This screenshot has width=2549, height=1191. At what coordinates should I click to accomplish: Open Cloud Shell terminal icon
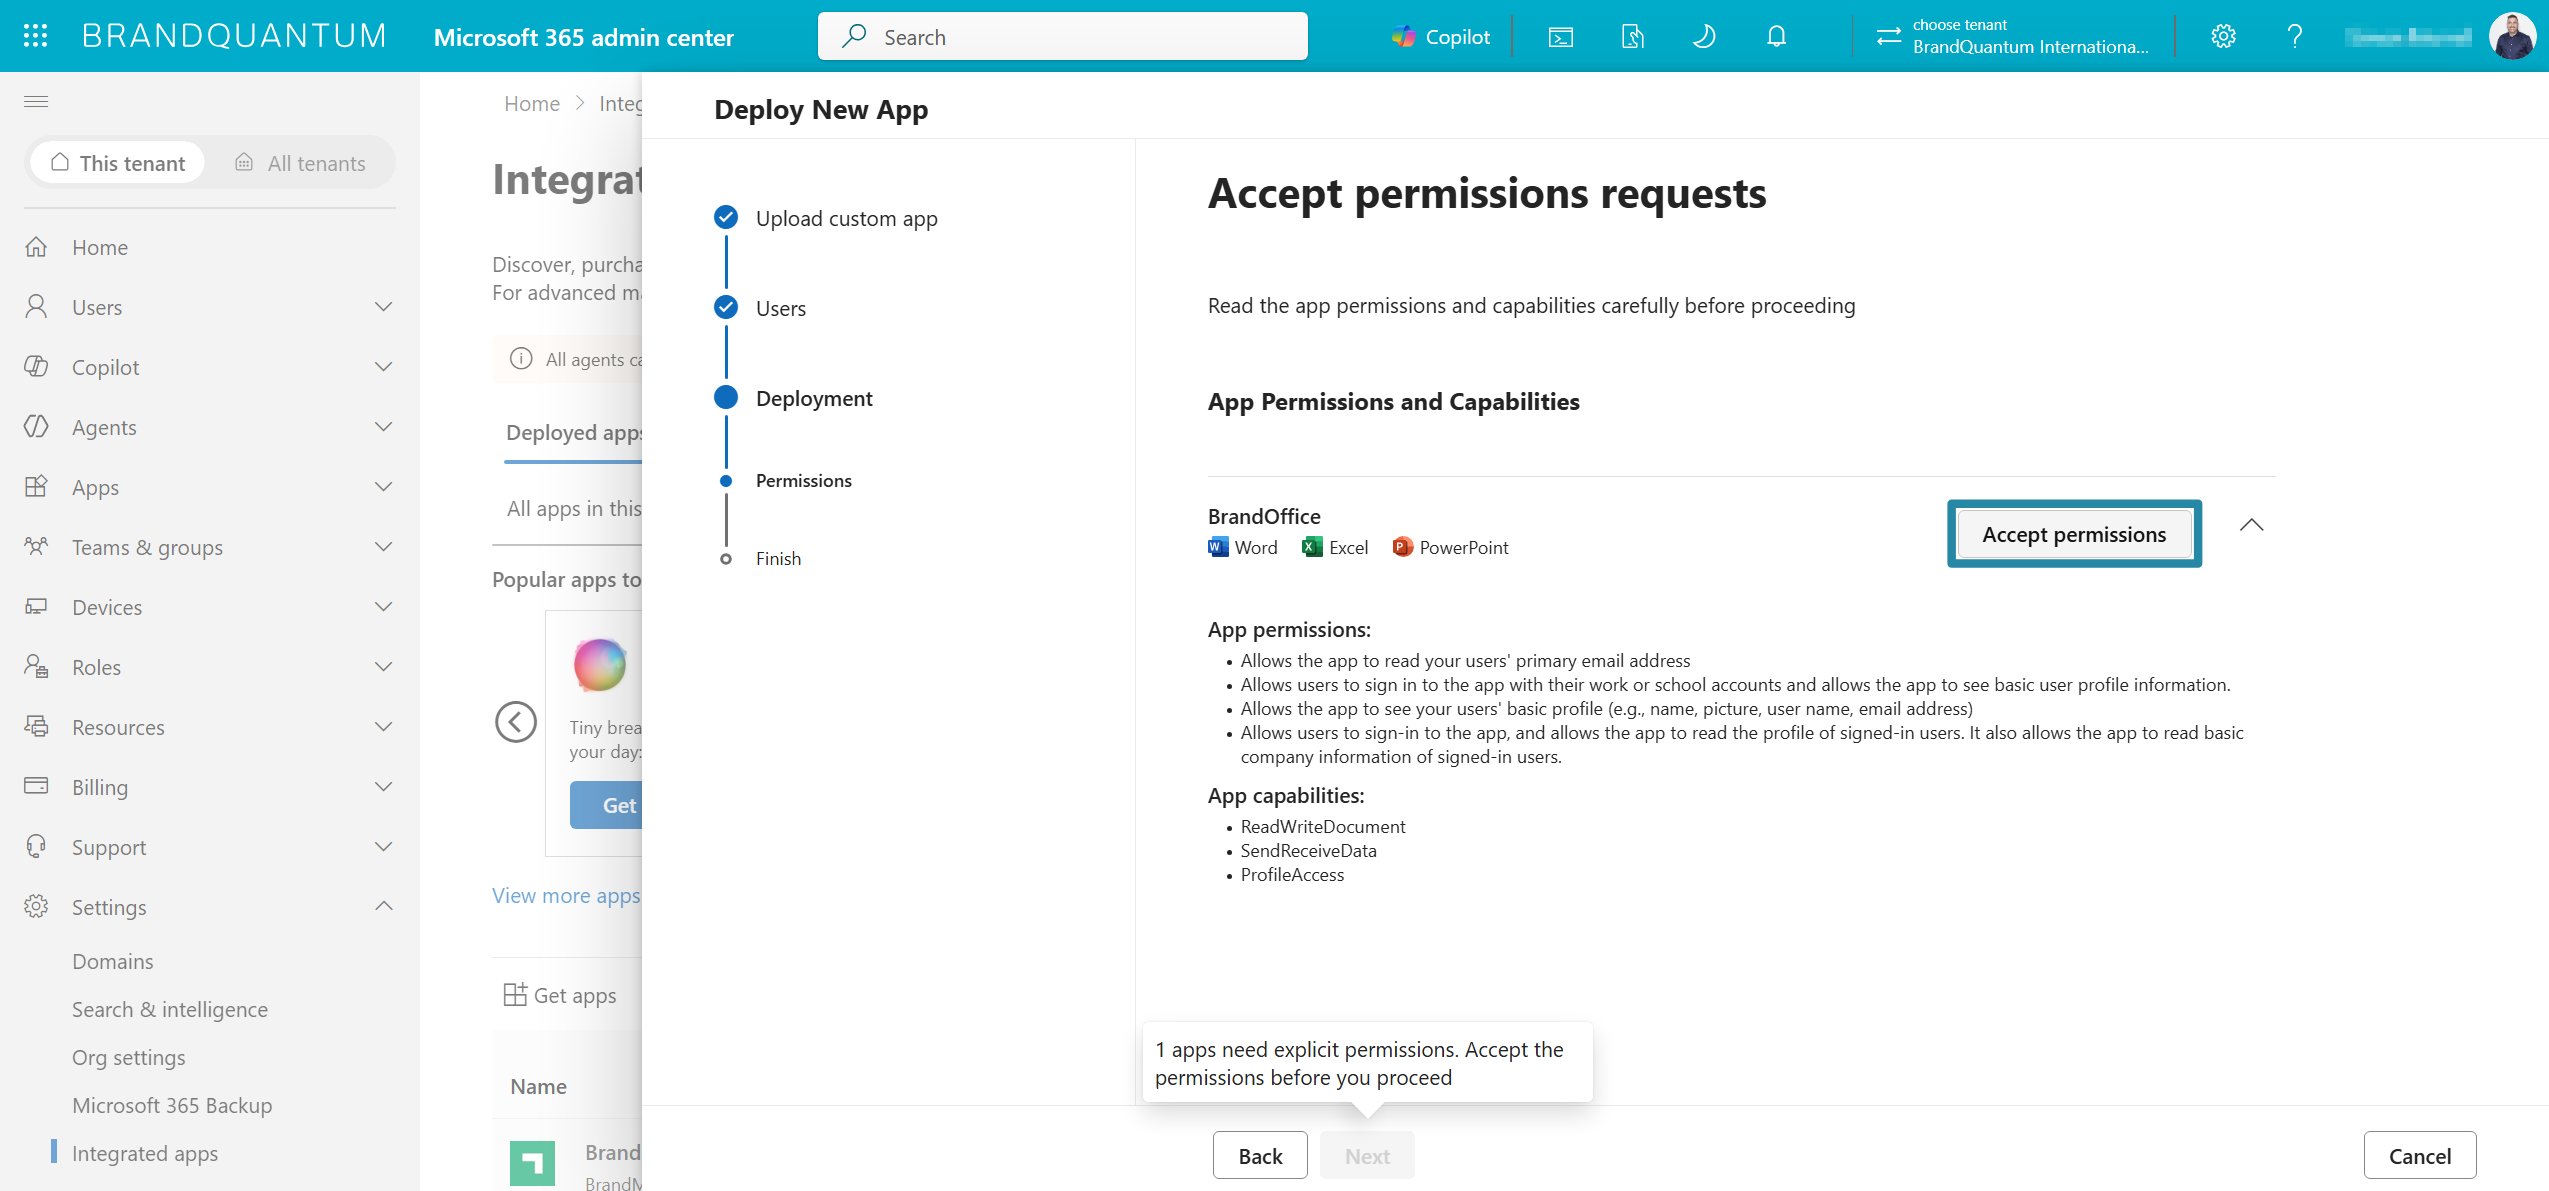tap(1560, 37)
